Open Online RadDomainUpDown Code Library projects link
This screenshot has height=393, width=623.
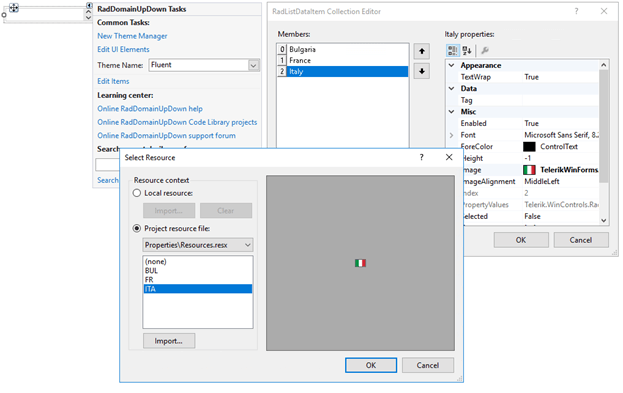click(177, 122)
